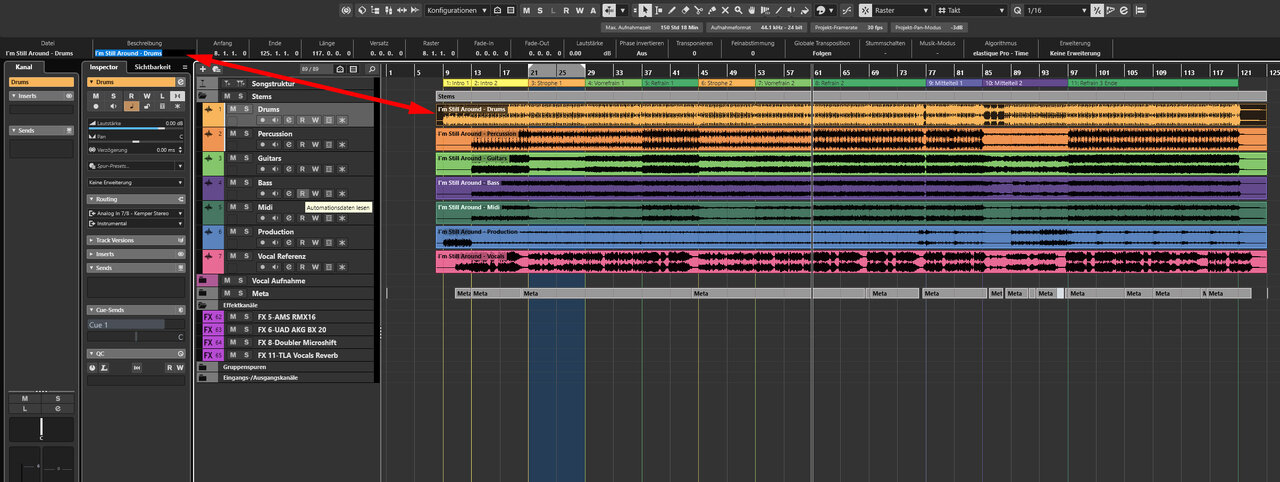This screenshot has height=482, width=1280.
Task: Toggle global read R automation in toolbar
Action: pos(566,10)
